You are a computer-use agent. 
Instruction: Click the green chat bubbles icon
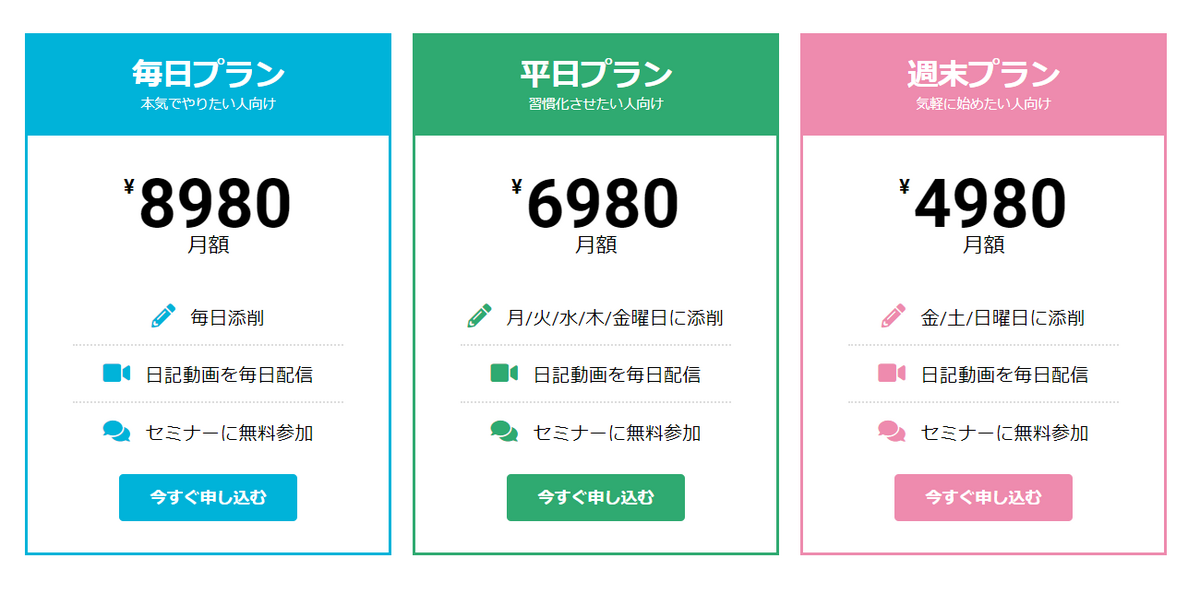pyautogui.click(x=504, y=431)
